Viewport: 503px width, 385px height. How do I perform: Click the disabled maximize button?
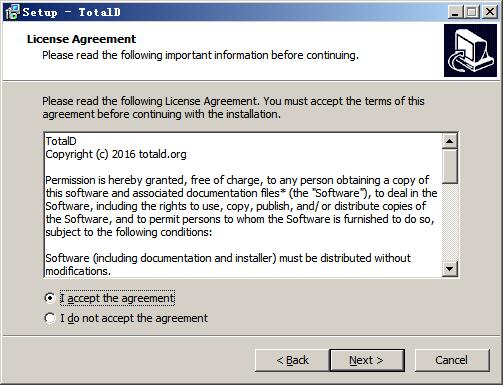coord(472,12)
